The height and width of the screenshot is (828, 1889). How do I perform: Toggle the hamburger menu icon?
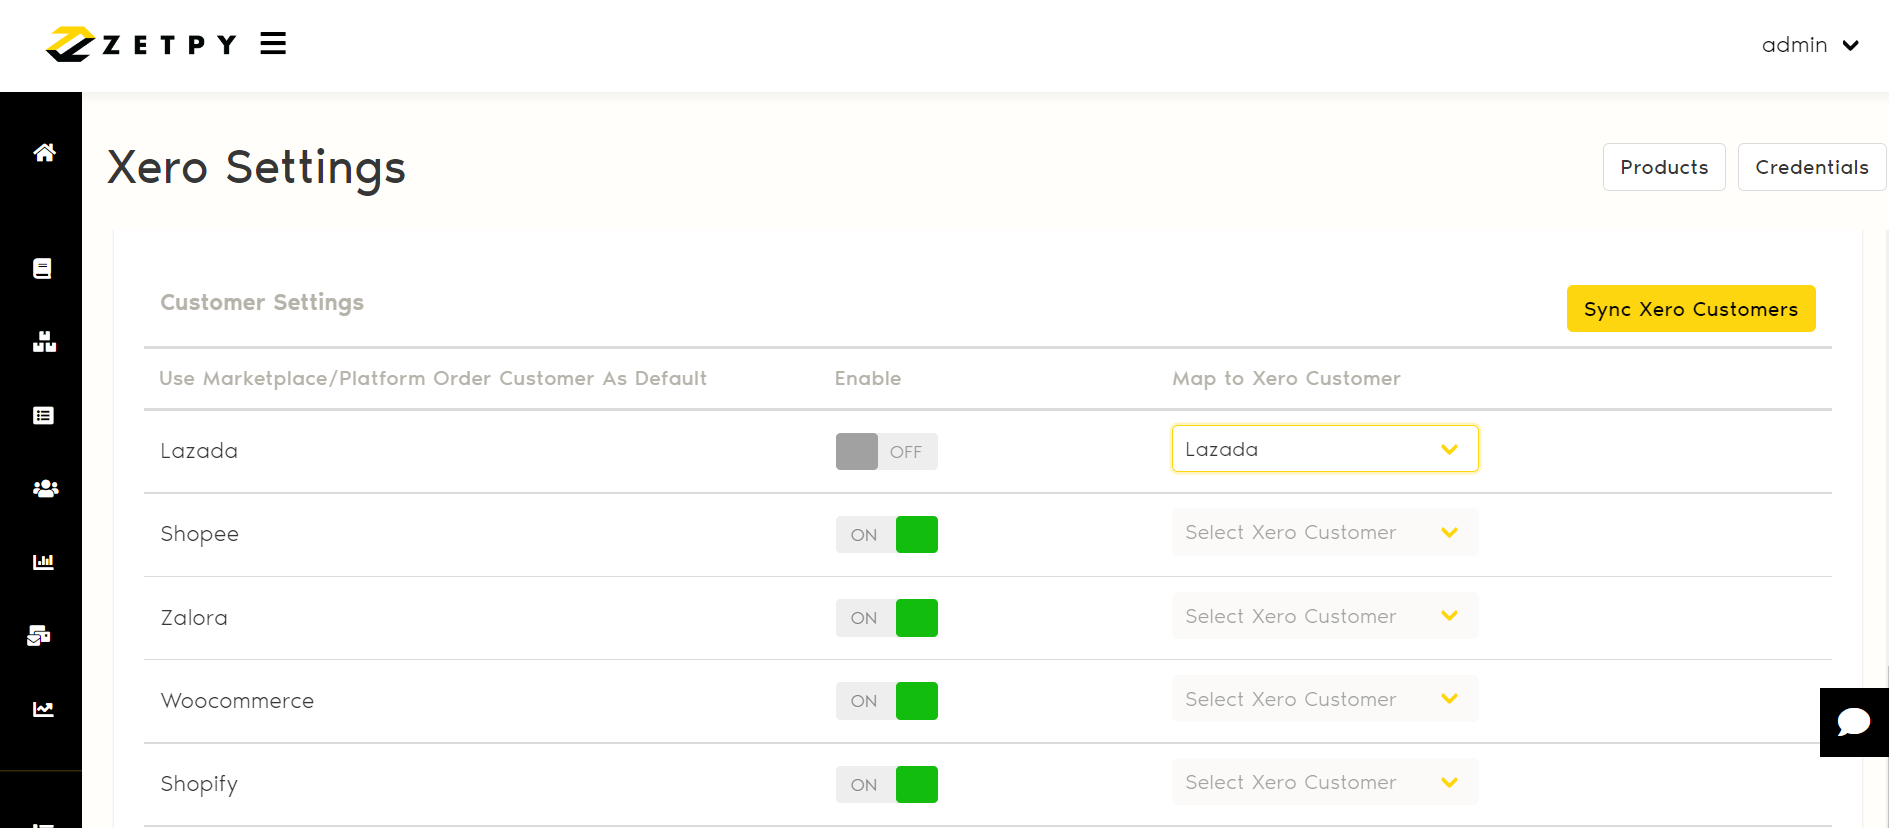tap(273, 43)
